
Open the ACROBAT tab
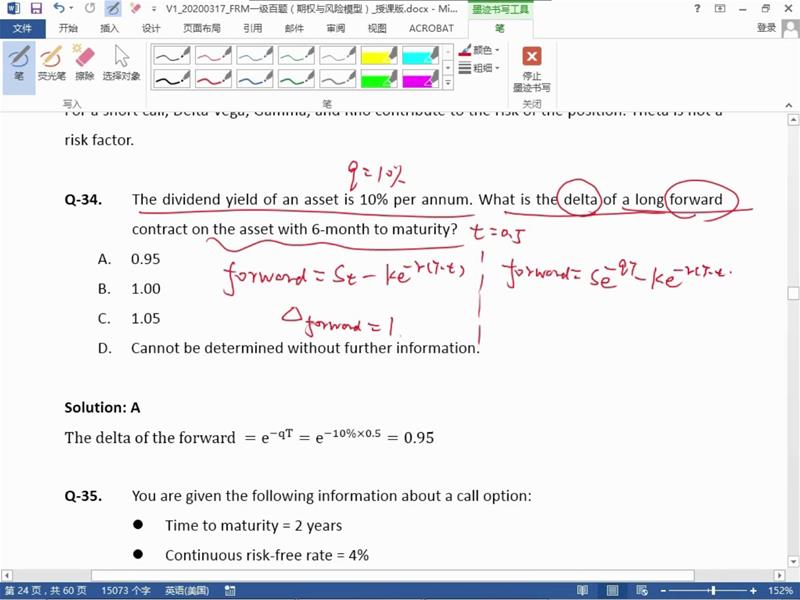431,29
